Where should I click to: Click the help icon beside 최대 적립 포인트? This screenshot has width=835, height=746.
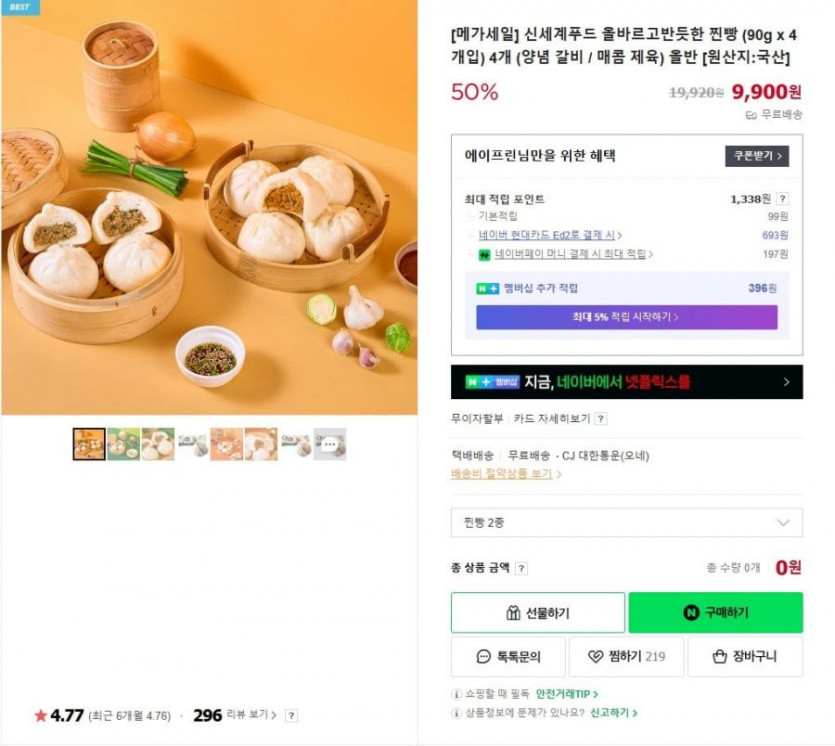point(782,199)
